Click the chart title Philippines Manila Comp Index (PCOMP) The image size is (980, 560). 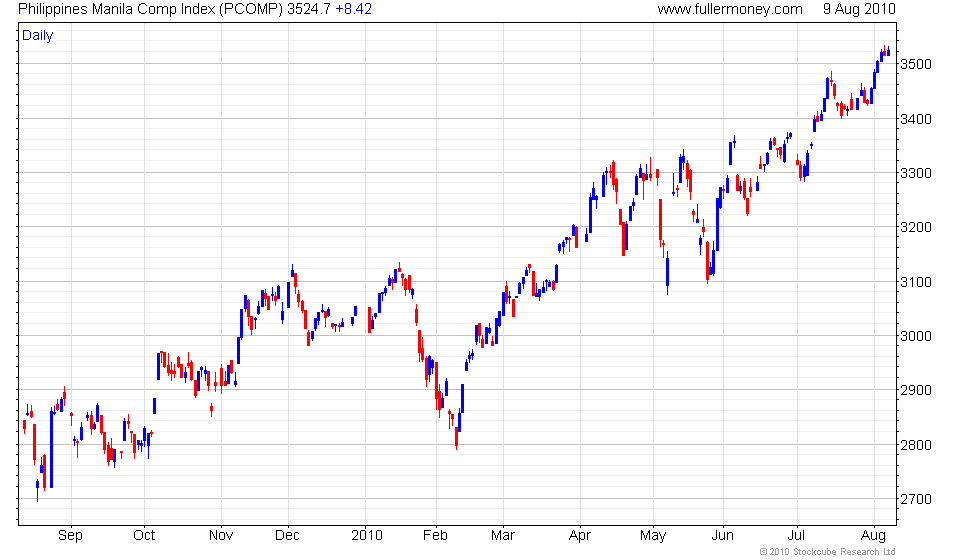[151, 9]
